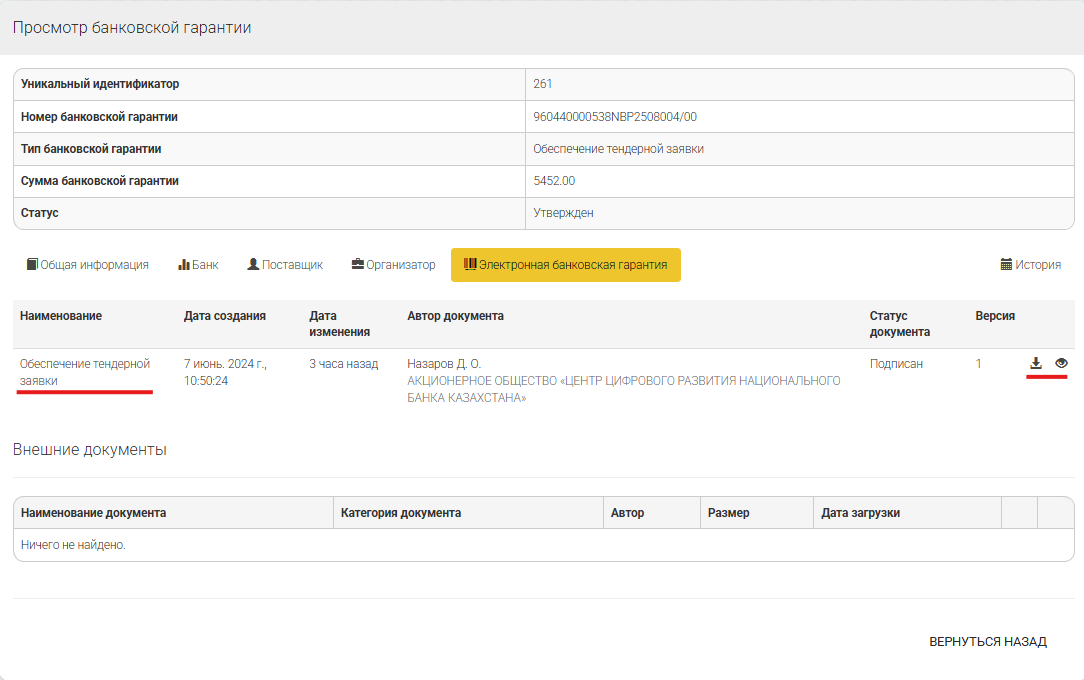1084x680 pixels.
Task: Open the Обеспечение тендерной заявки document link
Action: [85, 372]
